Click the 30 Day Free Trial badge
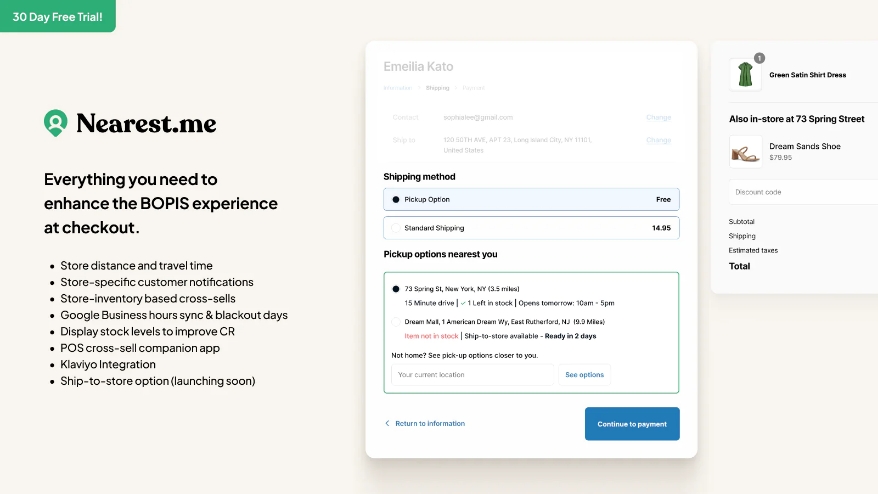The width and height of the screenshot is (878, 494). pyautogui.click(x=57, y=16)
